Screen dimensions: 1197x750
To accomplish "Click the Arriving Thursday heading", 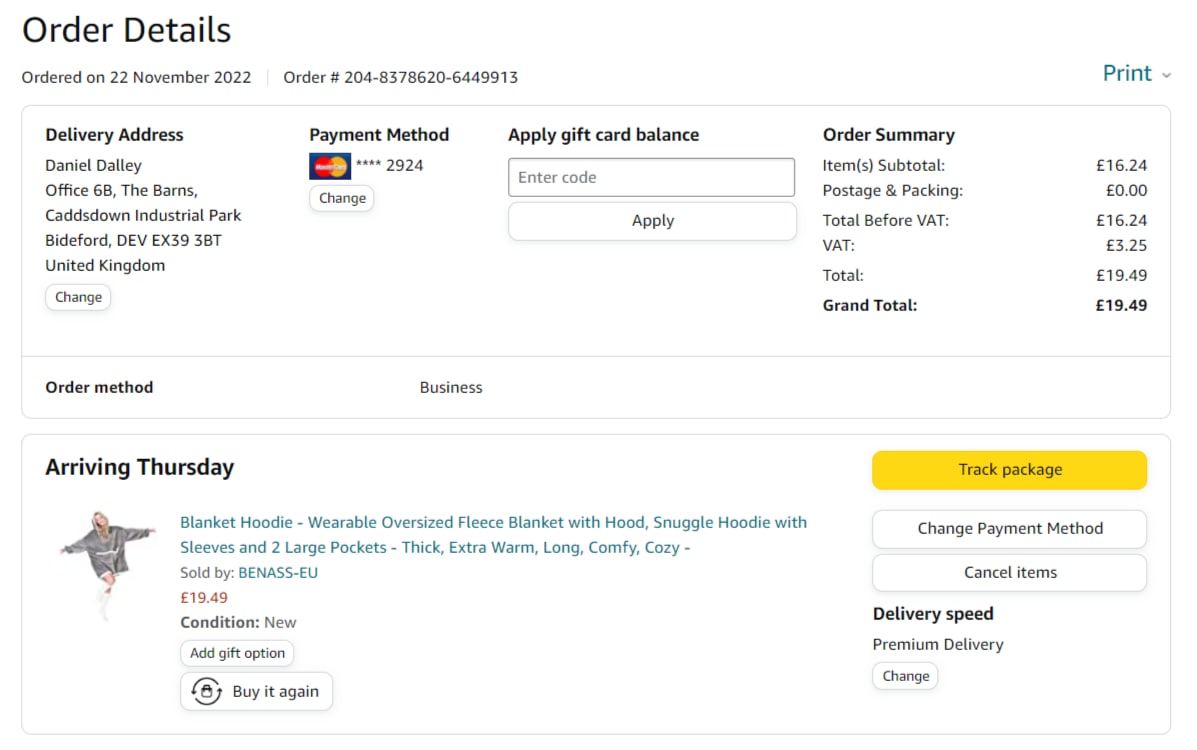I will coord(140,468).
